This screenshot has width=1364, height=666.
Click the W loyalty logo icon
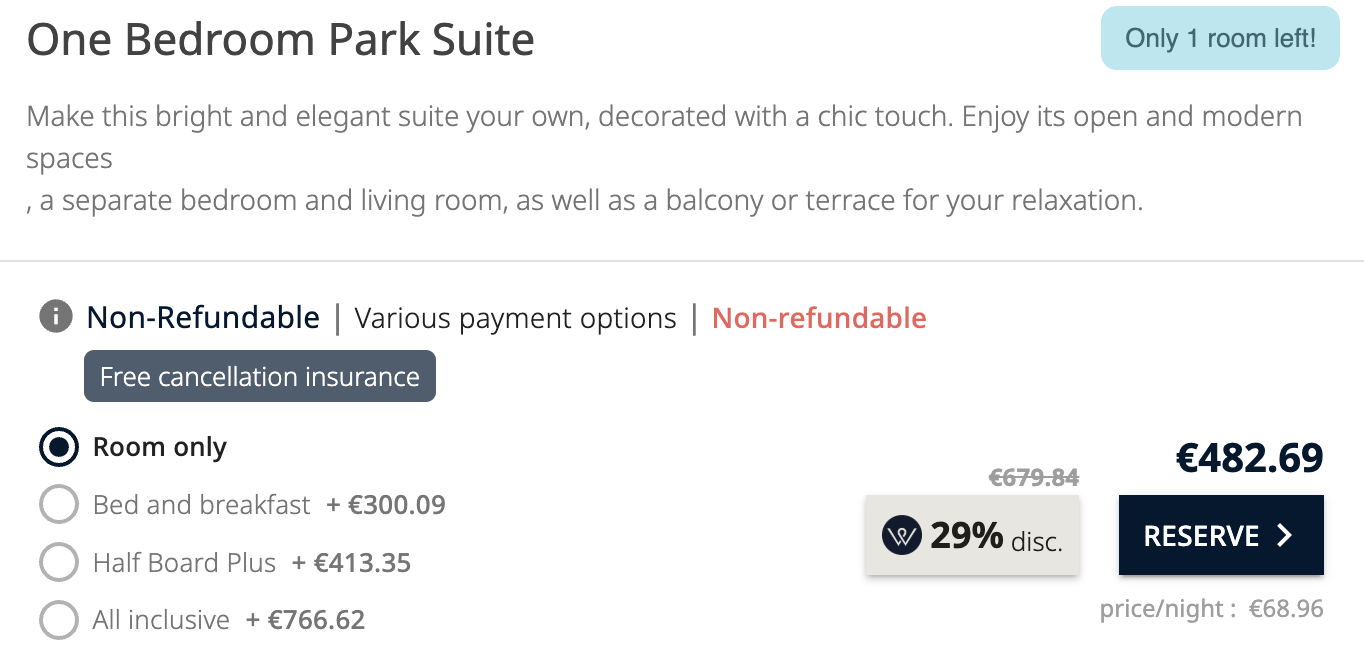(901, 537)
